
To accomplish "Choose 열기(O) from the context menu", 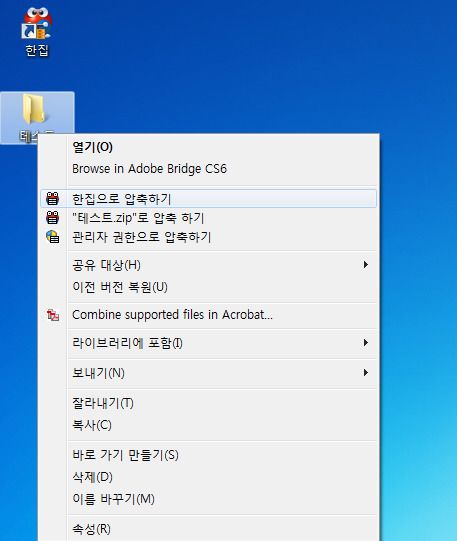I will coord(208,148).
